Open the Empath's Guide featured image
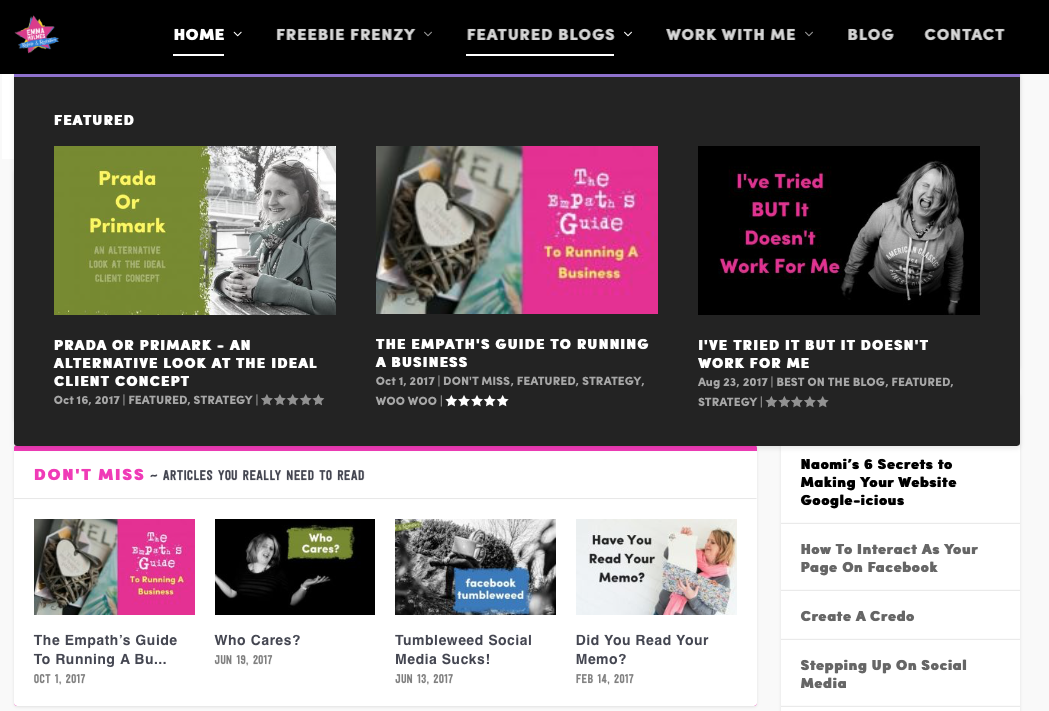 [516, 230]
